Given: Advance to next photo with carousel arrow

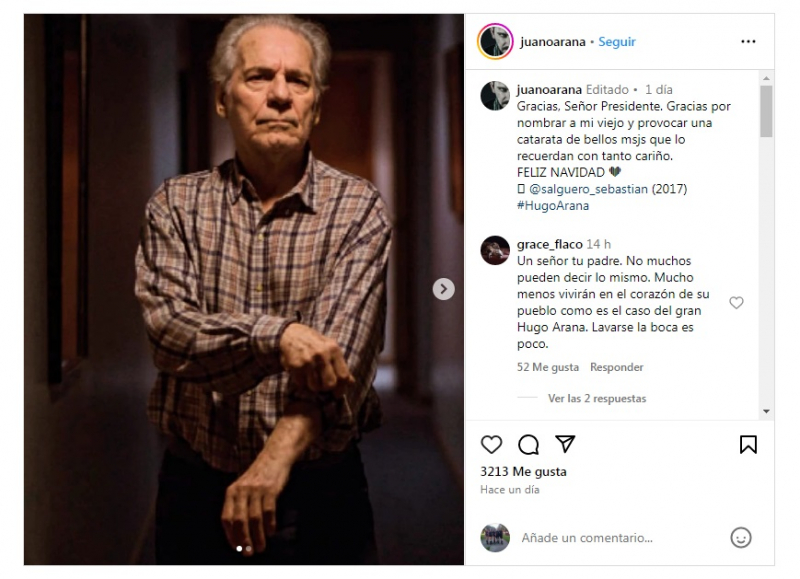Looking at the screenshot, I should [443, 289].
